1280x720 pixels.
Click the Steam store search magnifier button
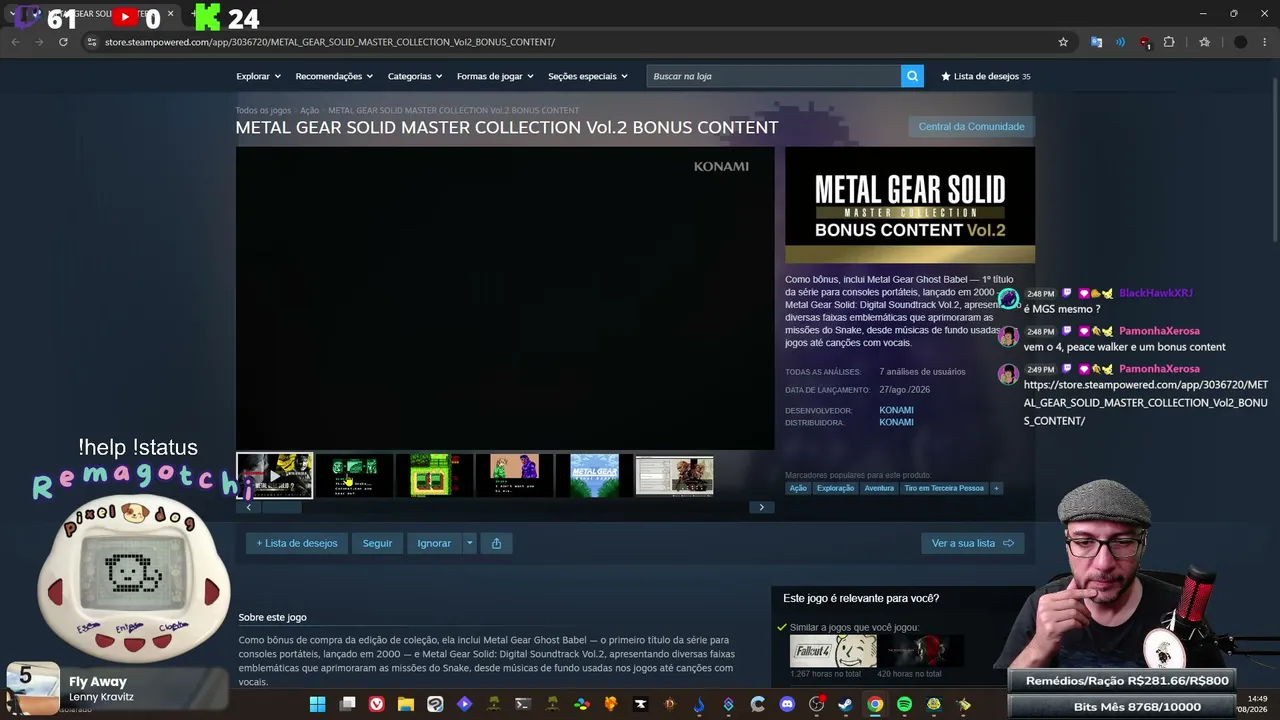tap(912, 76)
